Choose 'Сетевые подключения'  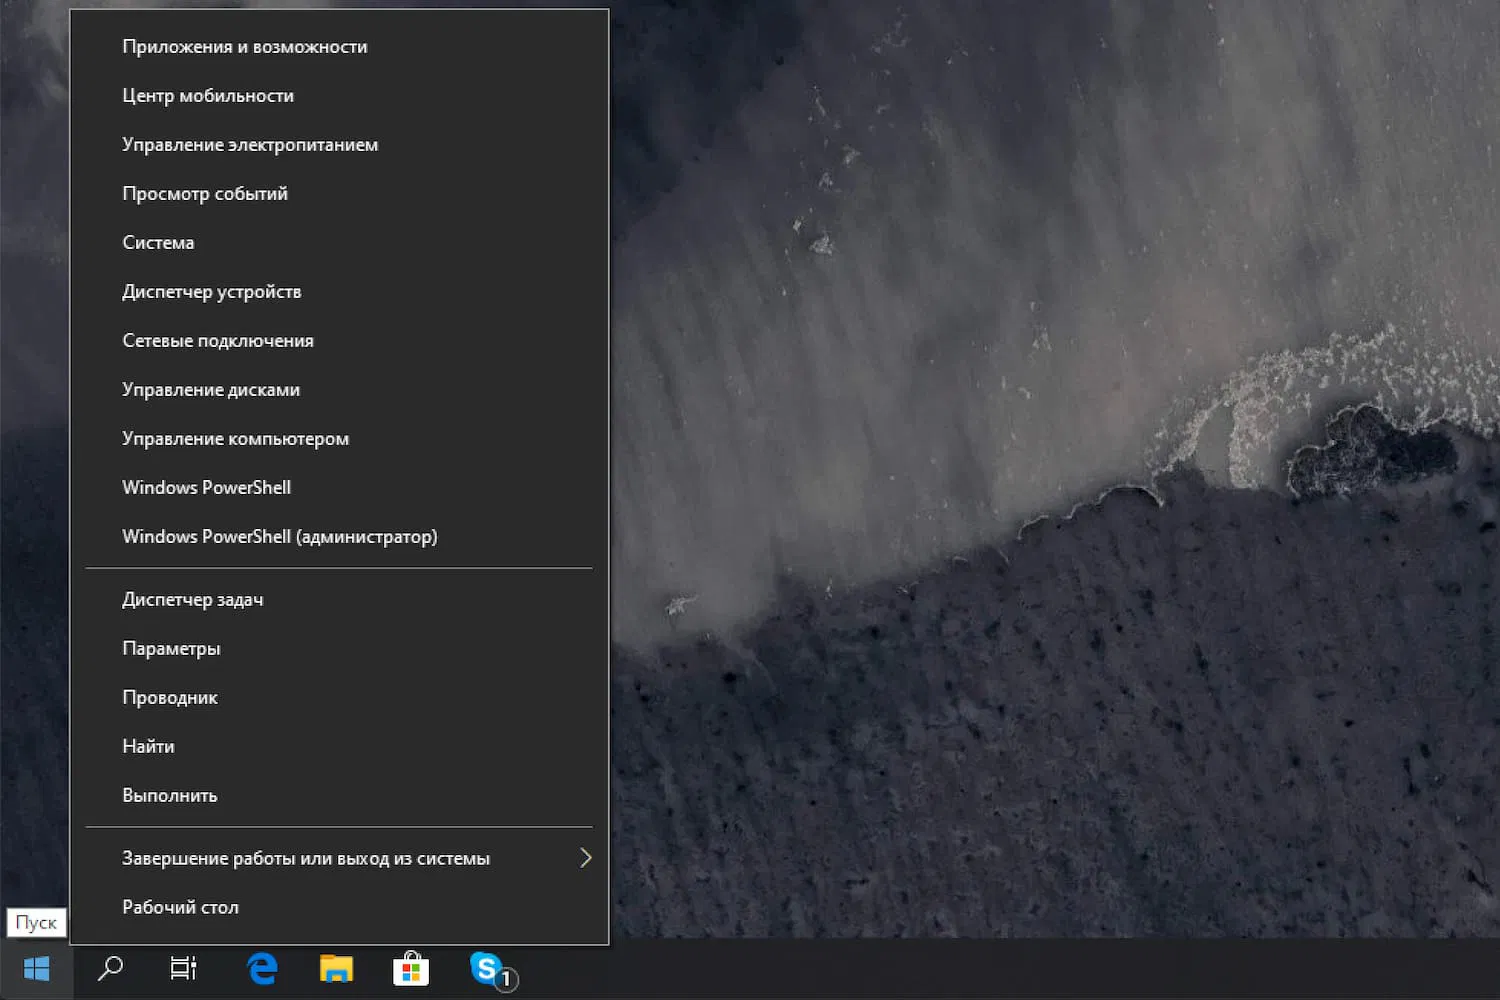[x=339, y=341]
